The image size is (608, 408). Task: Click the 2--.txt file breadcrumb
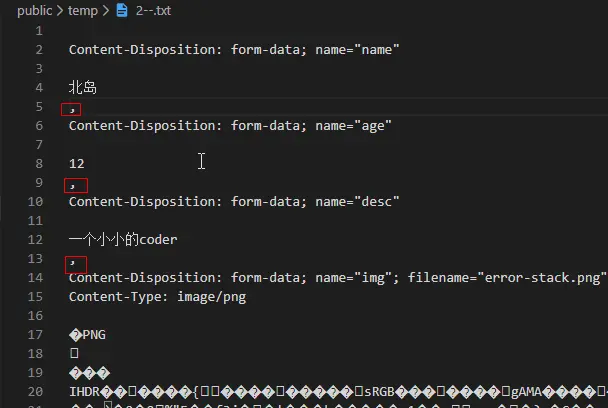pos(153,10)
